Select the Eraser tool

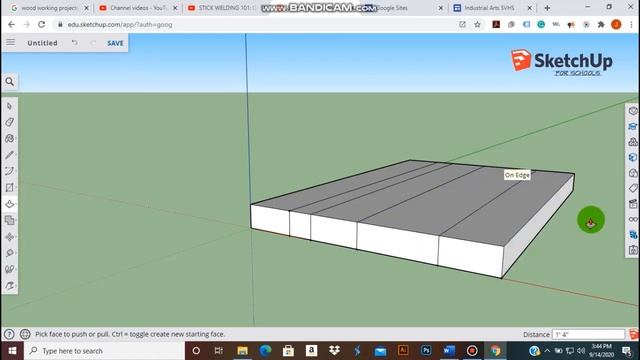point(9,122)
